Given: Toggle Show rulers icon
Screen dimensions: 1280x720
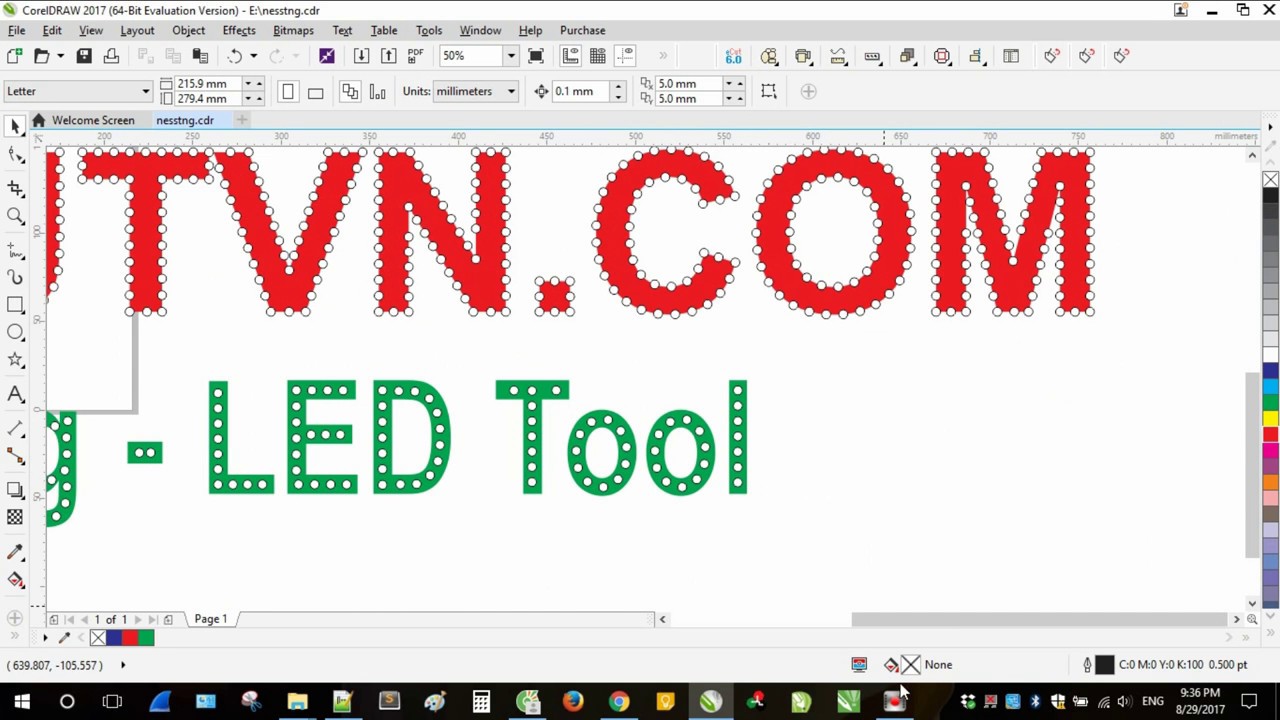Looking at the screenshot, I should 570,56.
